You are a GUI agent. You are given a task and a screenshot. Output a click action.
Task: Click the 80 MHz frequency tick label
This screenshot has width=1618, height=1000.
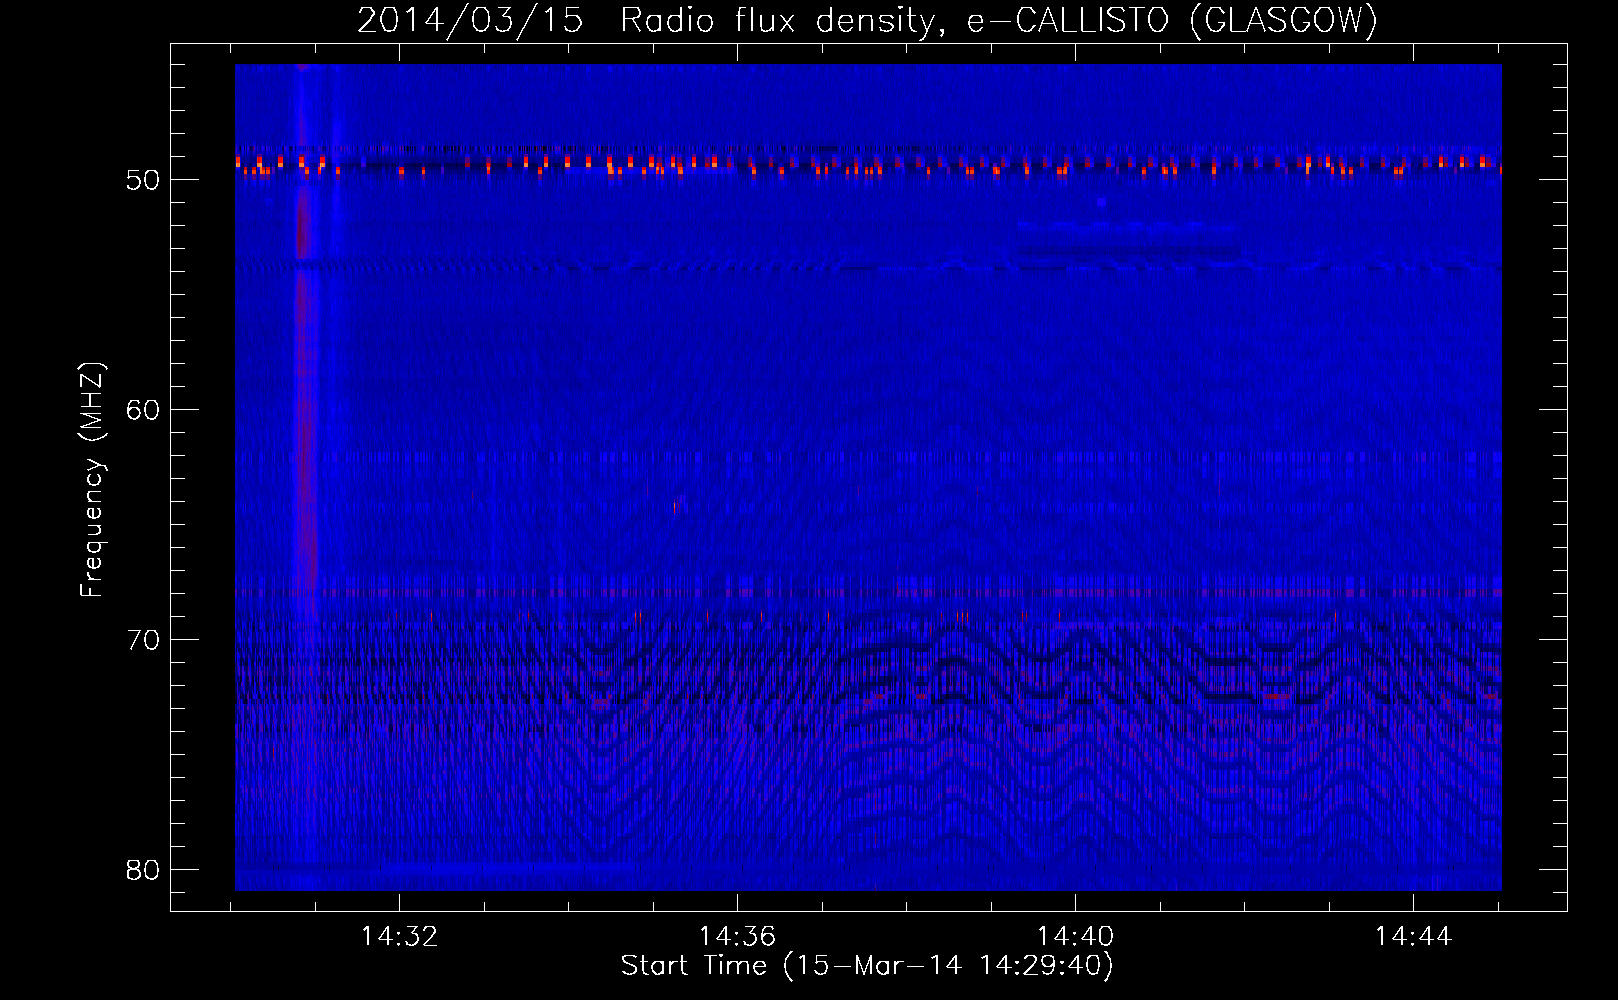pos(144,870)
